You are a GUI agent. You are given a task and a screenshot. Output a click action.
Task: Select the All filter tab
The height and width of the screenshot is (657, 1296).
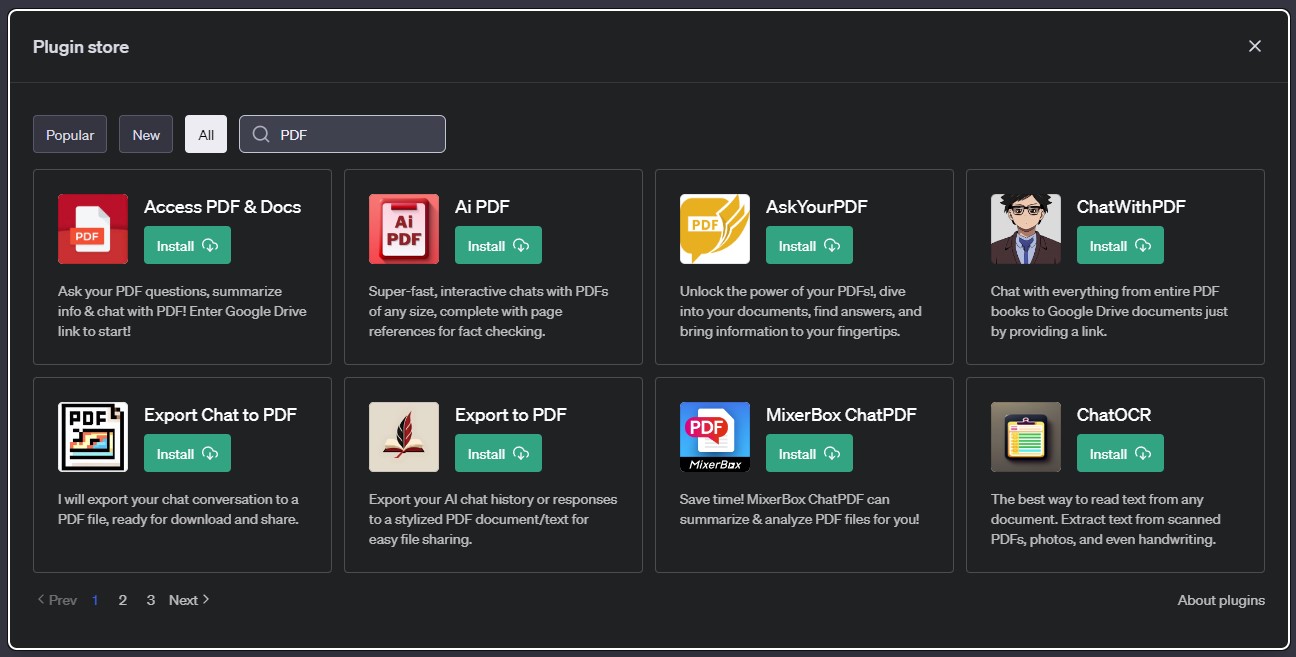point(206,135)
